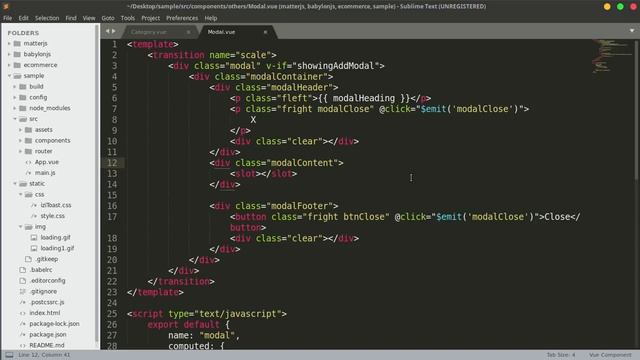Open the Selection menu
This screenshot has height=360, width=640.
point(47,18)
